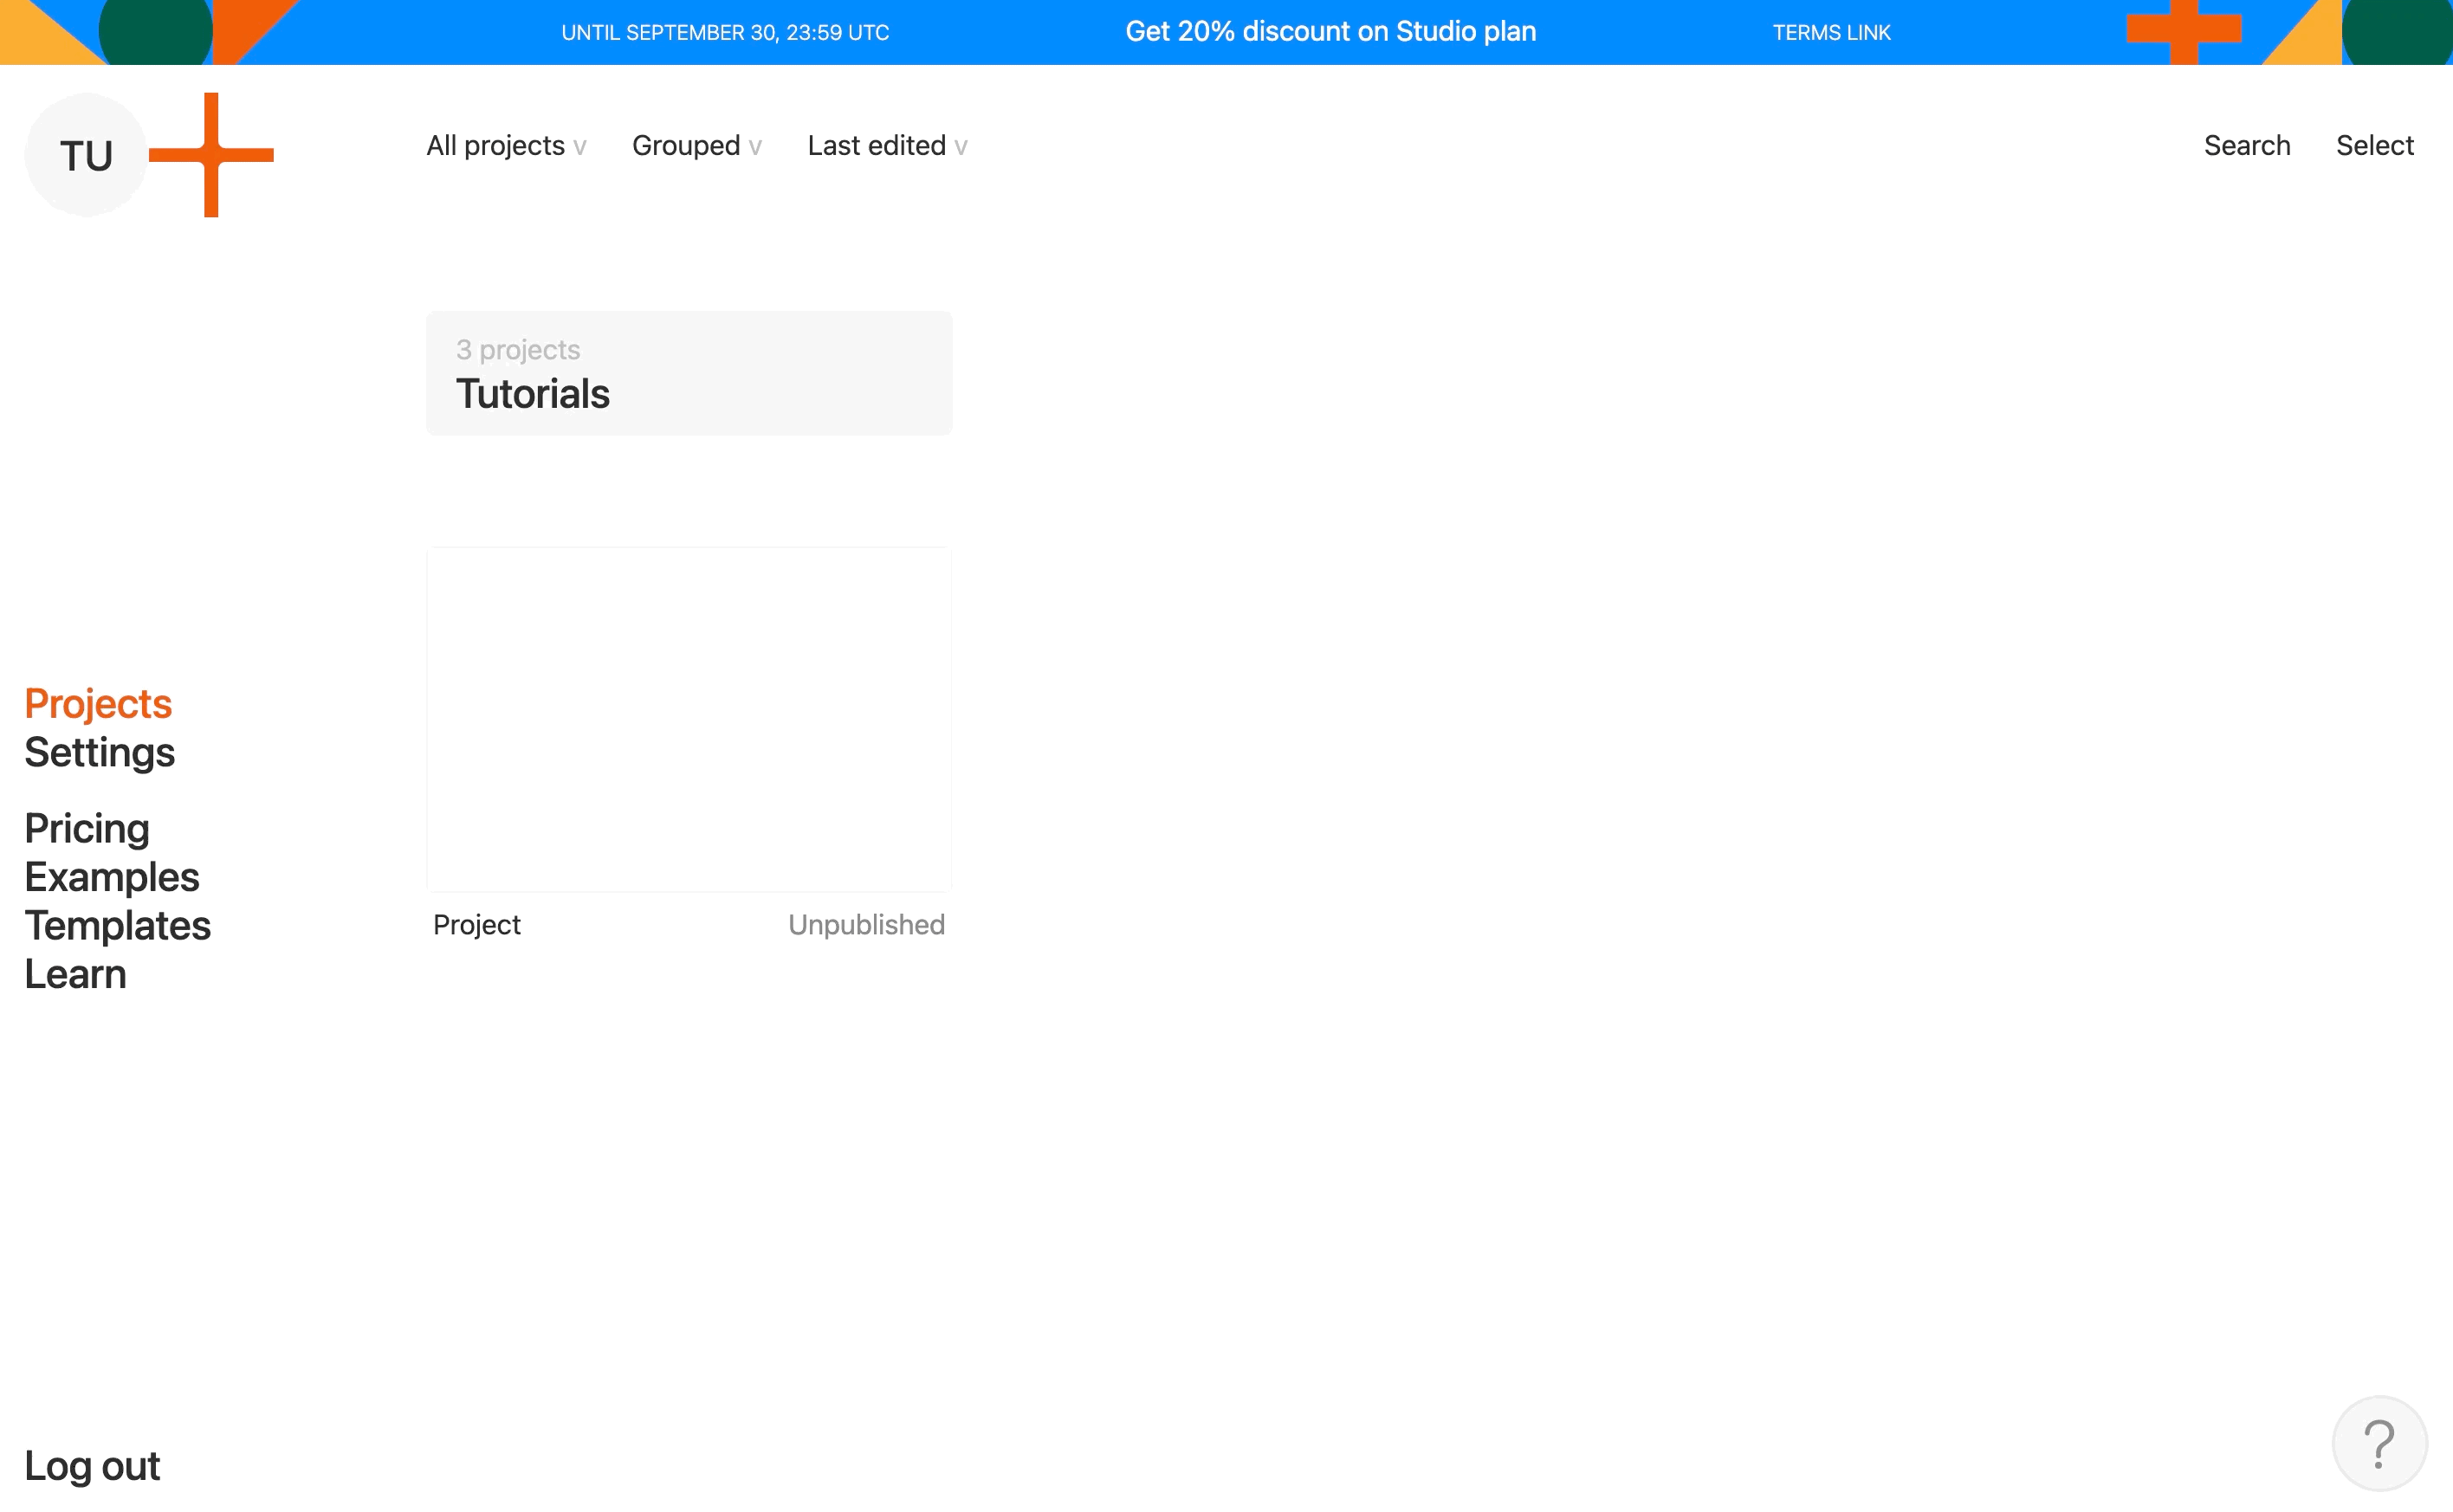Click the Learn section in sidebar
This screenshot has height=1512, width=2453.
(x=75, y=974)
